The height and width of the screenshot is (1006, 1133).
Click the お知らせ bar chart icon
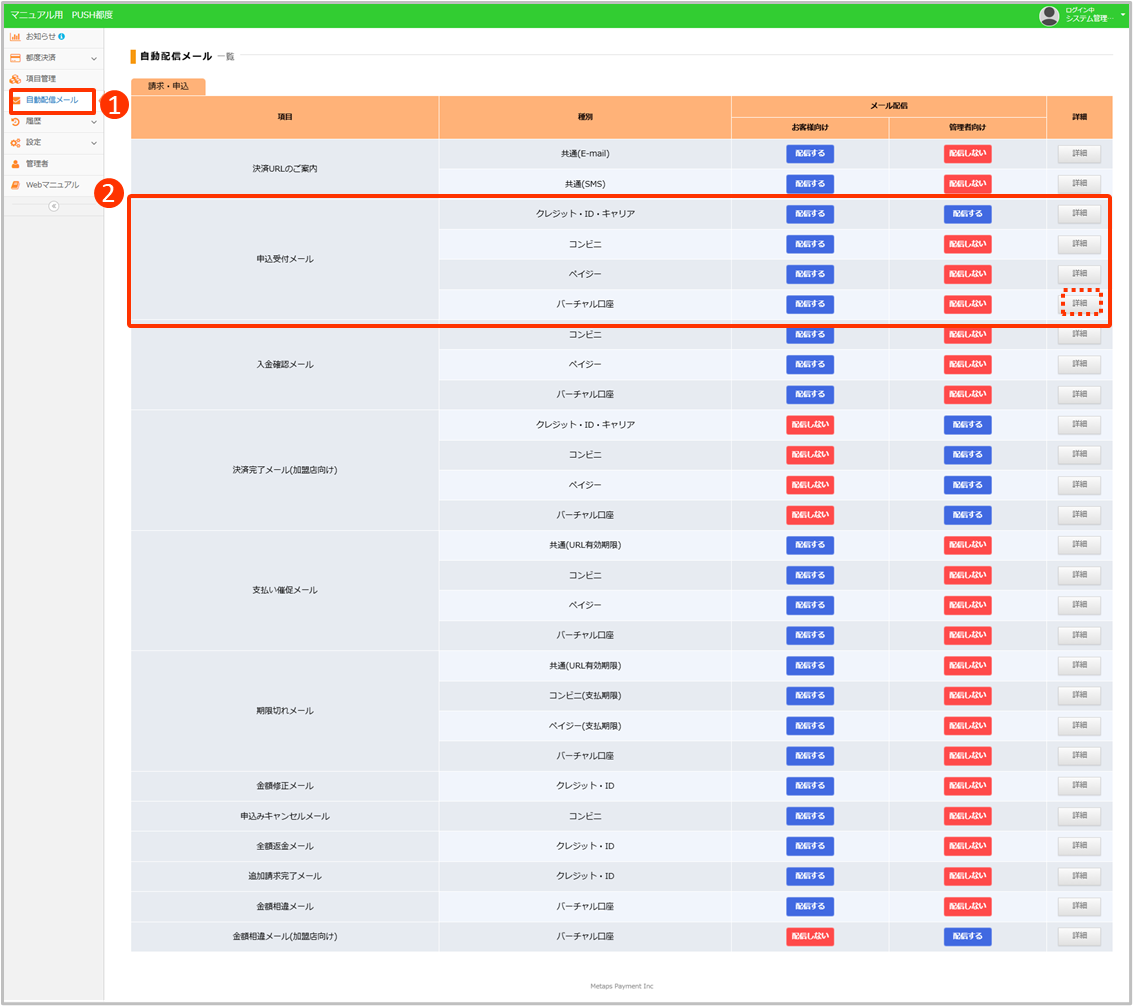click(16, 36)
